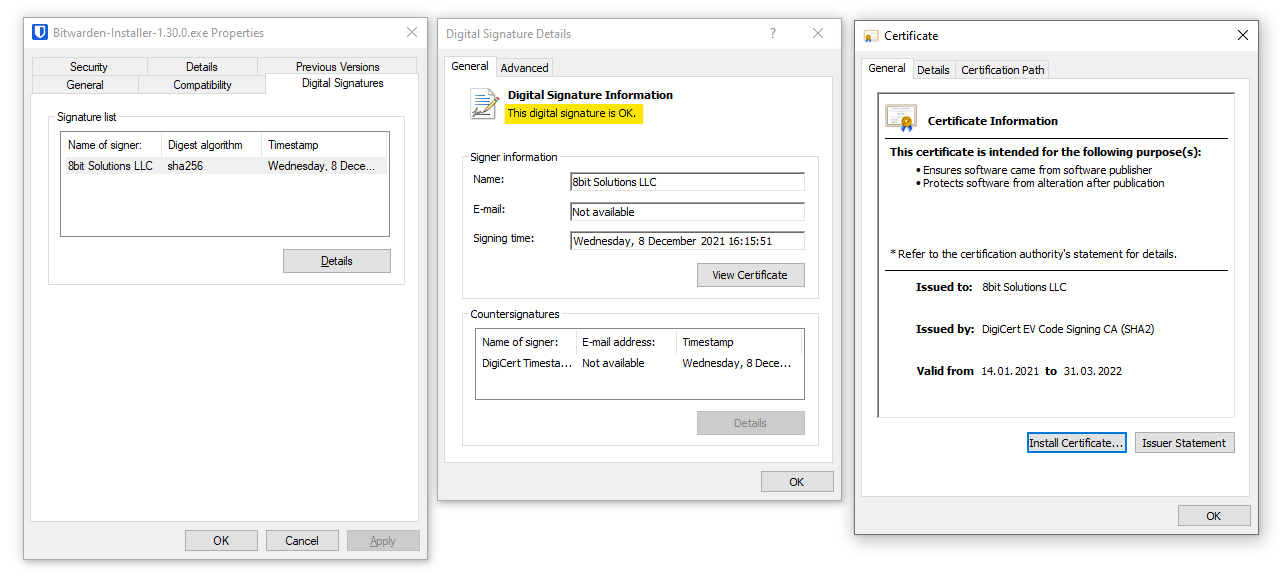Click the 'Issued to' value 8bit Solutions LLC
The image size is (1284, 581).
pos(1025,287)
